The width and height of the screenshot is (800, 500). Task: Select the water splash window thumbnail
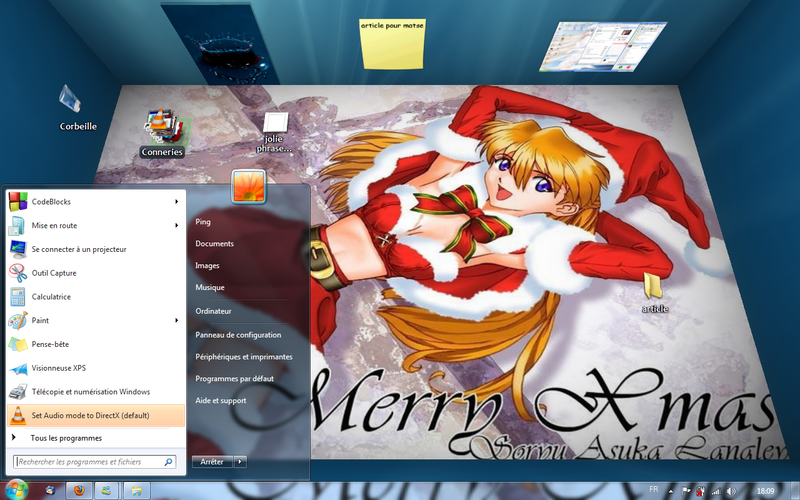click(221, 43)
